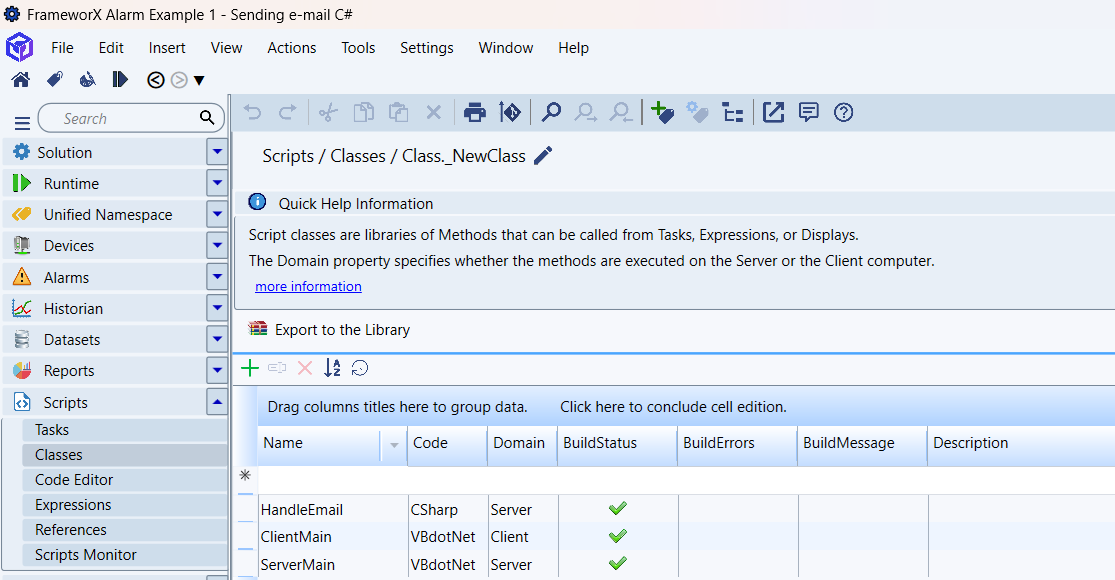The image size is (1115, 580).
Task: Open the navigation history dropdown arrow
Action: (199, 81)
